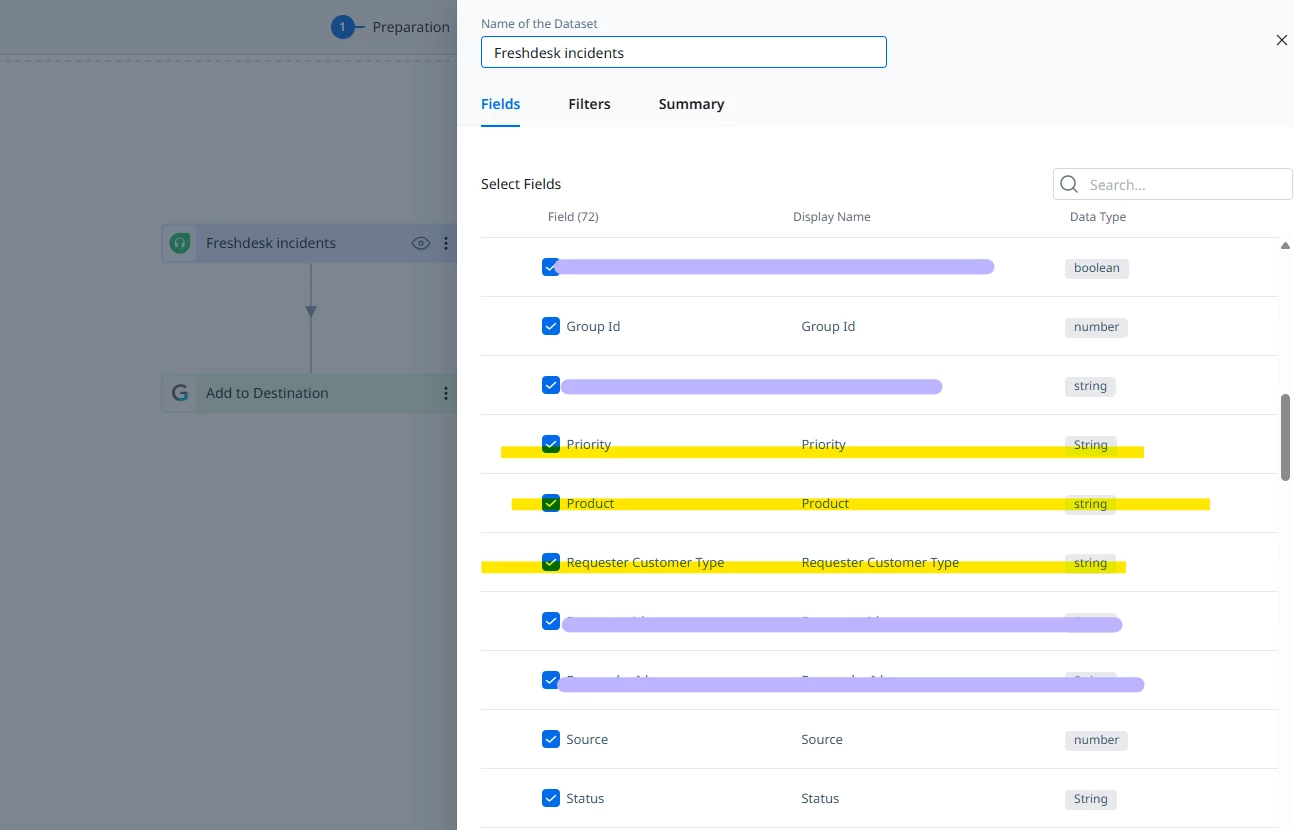Viewport: 1293px width, 830px height.
Task: Switch to the Summary tab
Action: [691, 104]
